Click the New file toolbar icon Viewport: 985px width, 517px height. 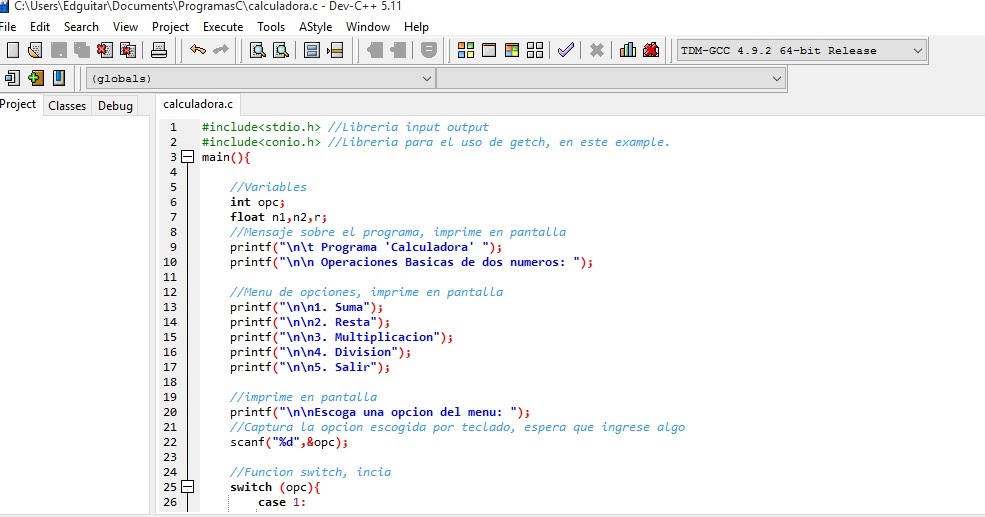(12, 50)
